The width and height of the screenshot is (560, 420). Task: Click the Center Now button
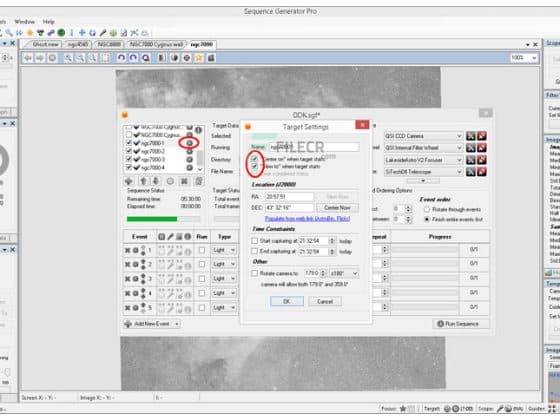tap(337, 208)
